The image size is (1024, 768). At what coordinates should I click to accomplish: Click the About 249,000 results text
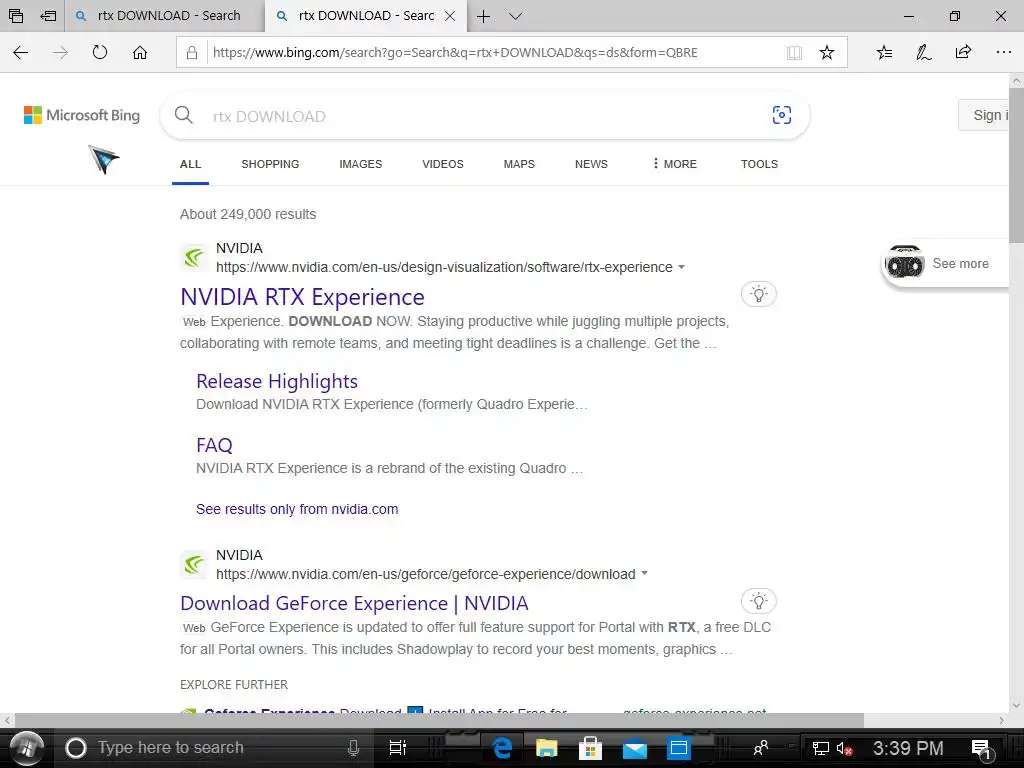pyautogui.click(x=248, y=214)
